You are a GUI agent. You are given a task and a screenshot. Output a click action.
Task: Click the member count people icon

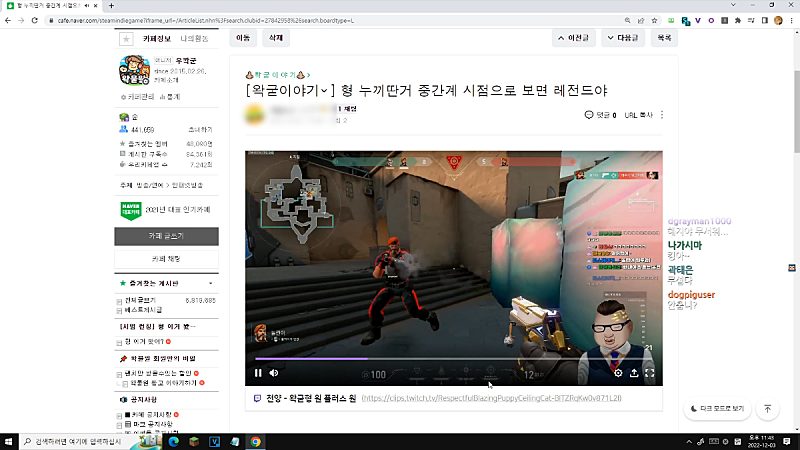pos(123,129)
